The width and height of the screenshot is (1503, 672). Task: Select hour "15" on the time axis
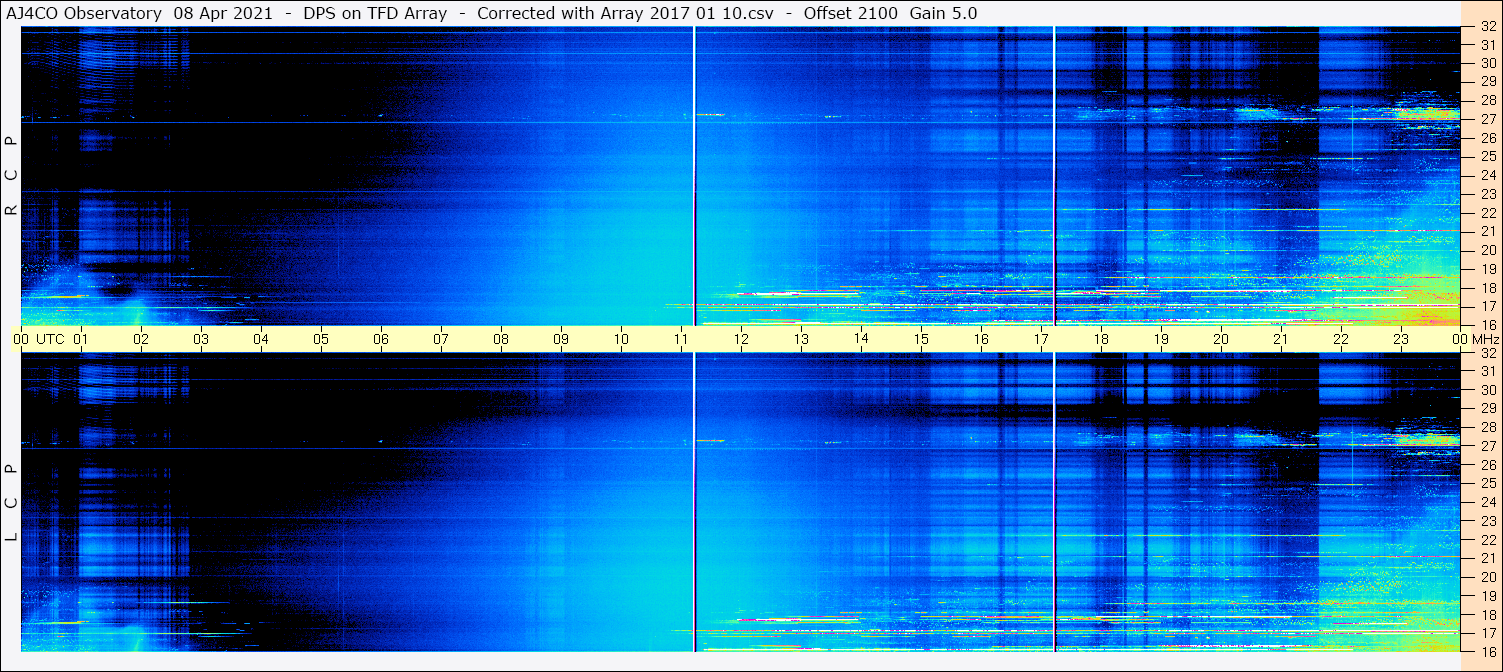coord(921,339)
